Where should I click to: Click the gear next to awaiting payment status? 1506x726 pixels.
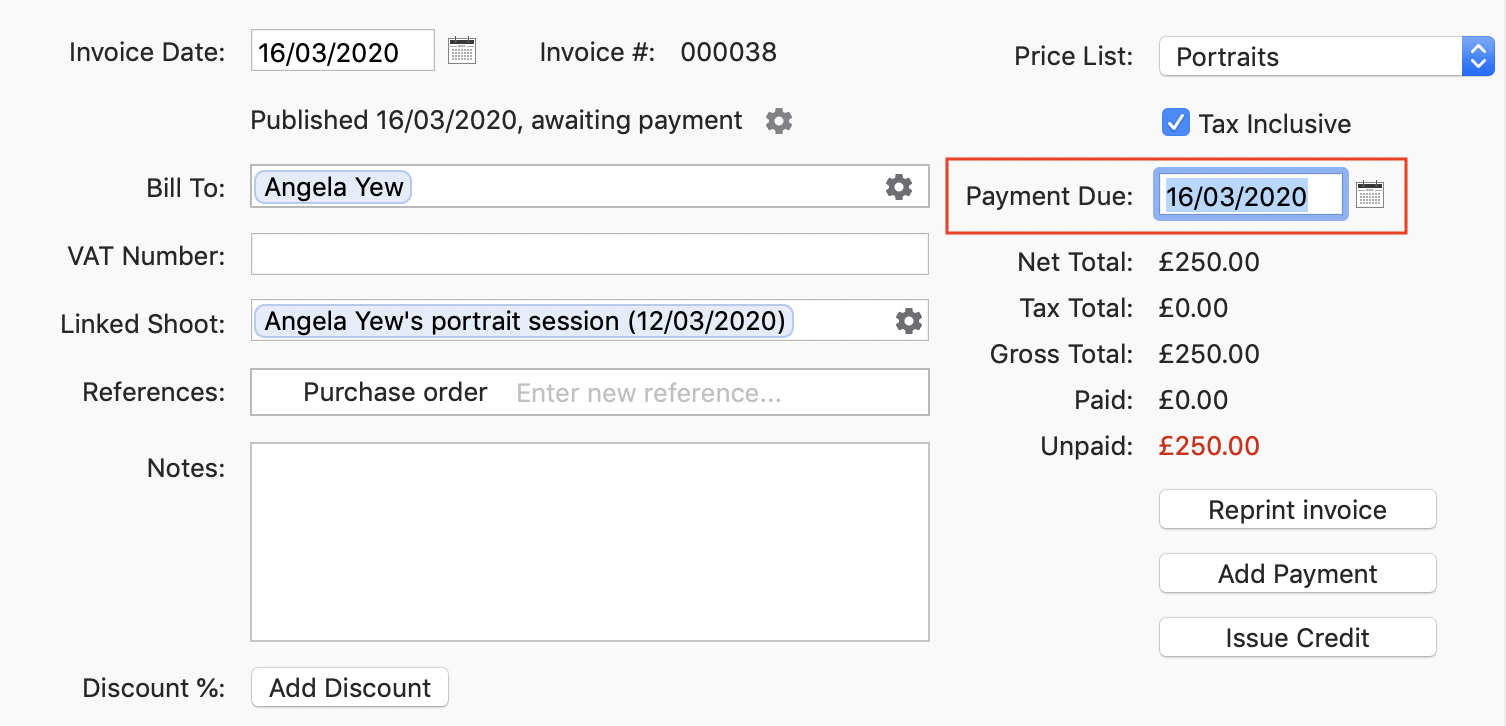coord(778,120)
